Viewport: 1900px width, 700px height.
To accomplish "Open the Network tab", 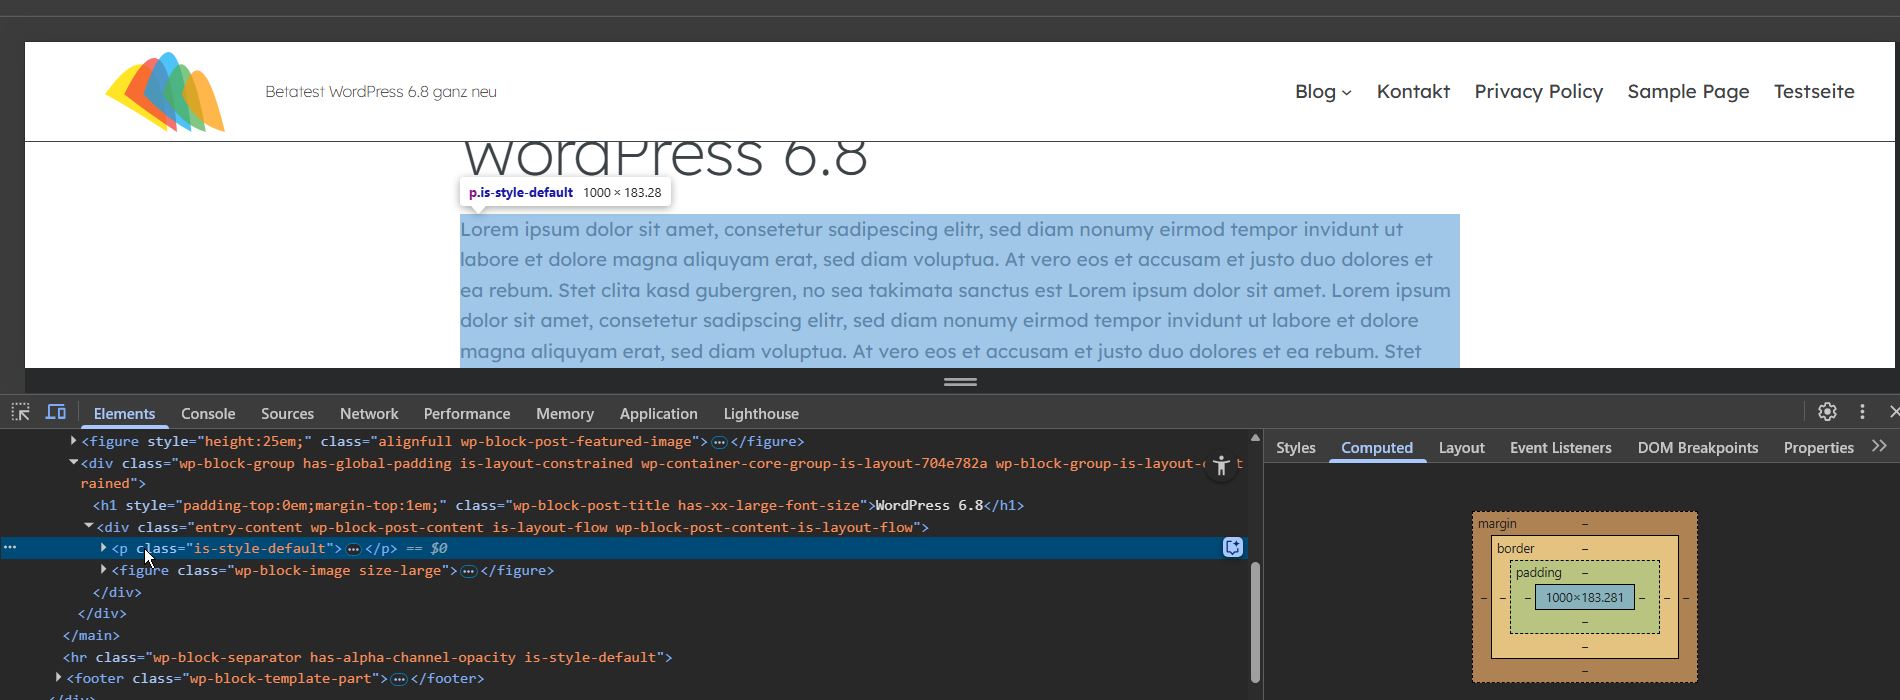I will (x=369, y=413).
